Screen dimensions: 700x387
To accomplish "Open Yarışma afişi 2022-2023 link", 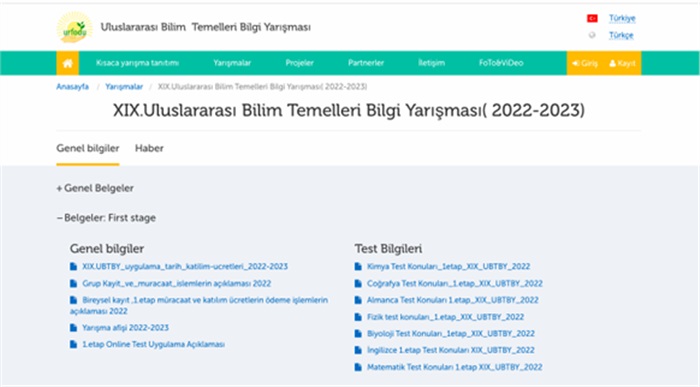I will [x=125, y=328].
